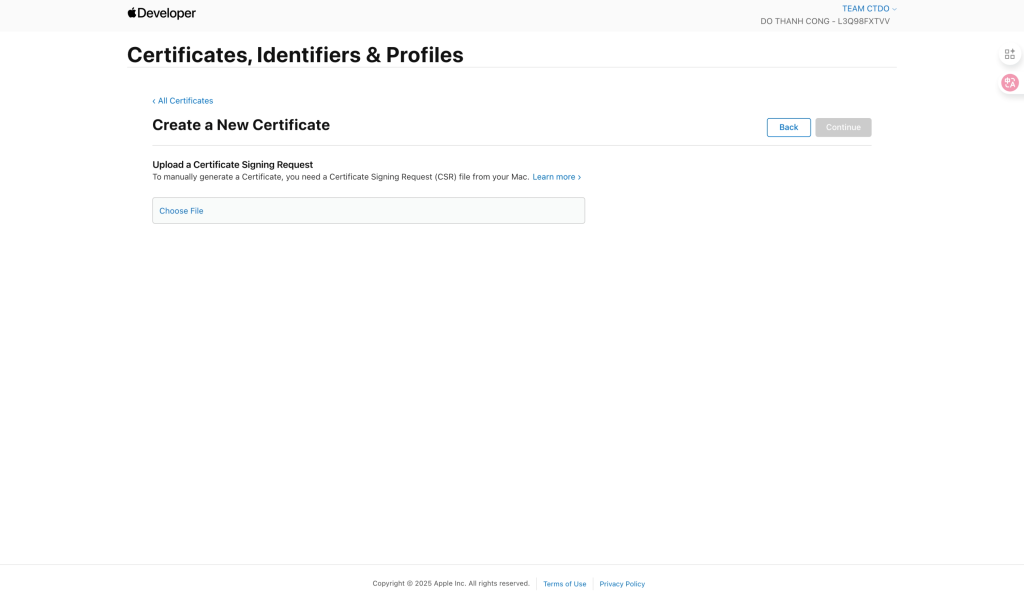Screen dimensions: 1024x609
Task: Click the arrow after Learn more
Action: click(579, 177)
